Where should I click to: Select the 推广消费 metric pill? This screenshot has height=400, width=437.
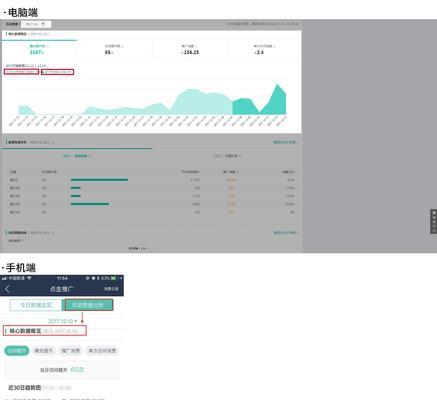point(71,351)
